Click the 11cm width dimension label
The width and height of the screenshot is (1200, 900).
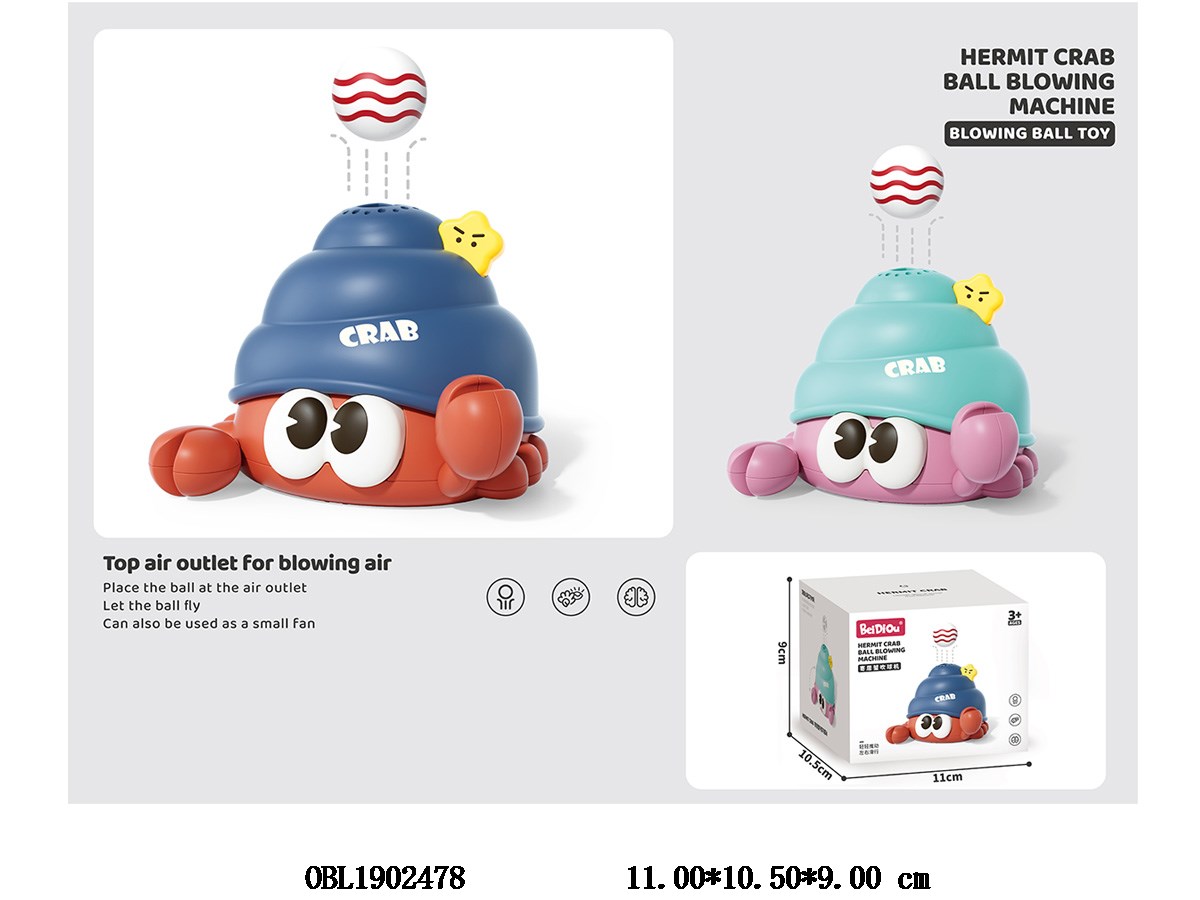tap(947, 777)
